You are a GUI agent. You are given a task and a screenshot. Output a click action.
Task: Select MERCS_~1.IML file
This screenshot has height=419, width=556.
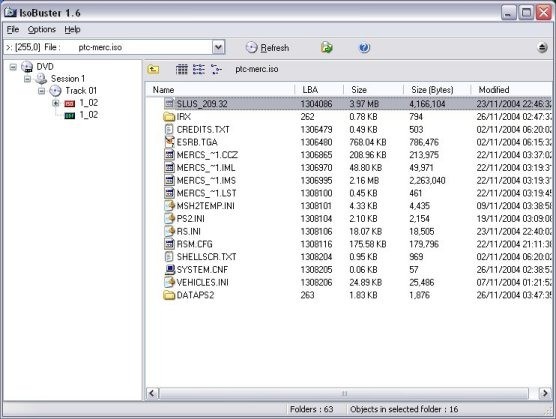tap(206, 168)
